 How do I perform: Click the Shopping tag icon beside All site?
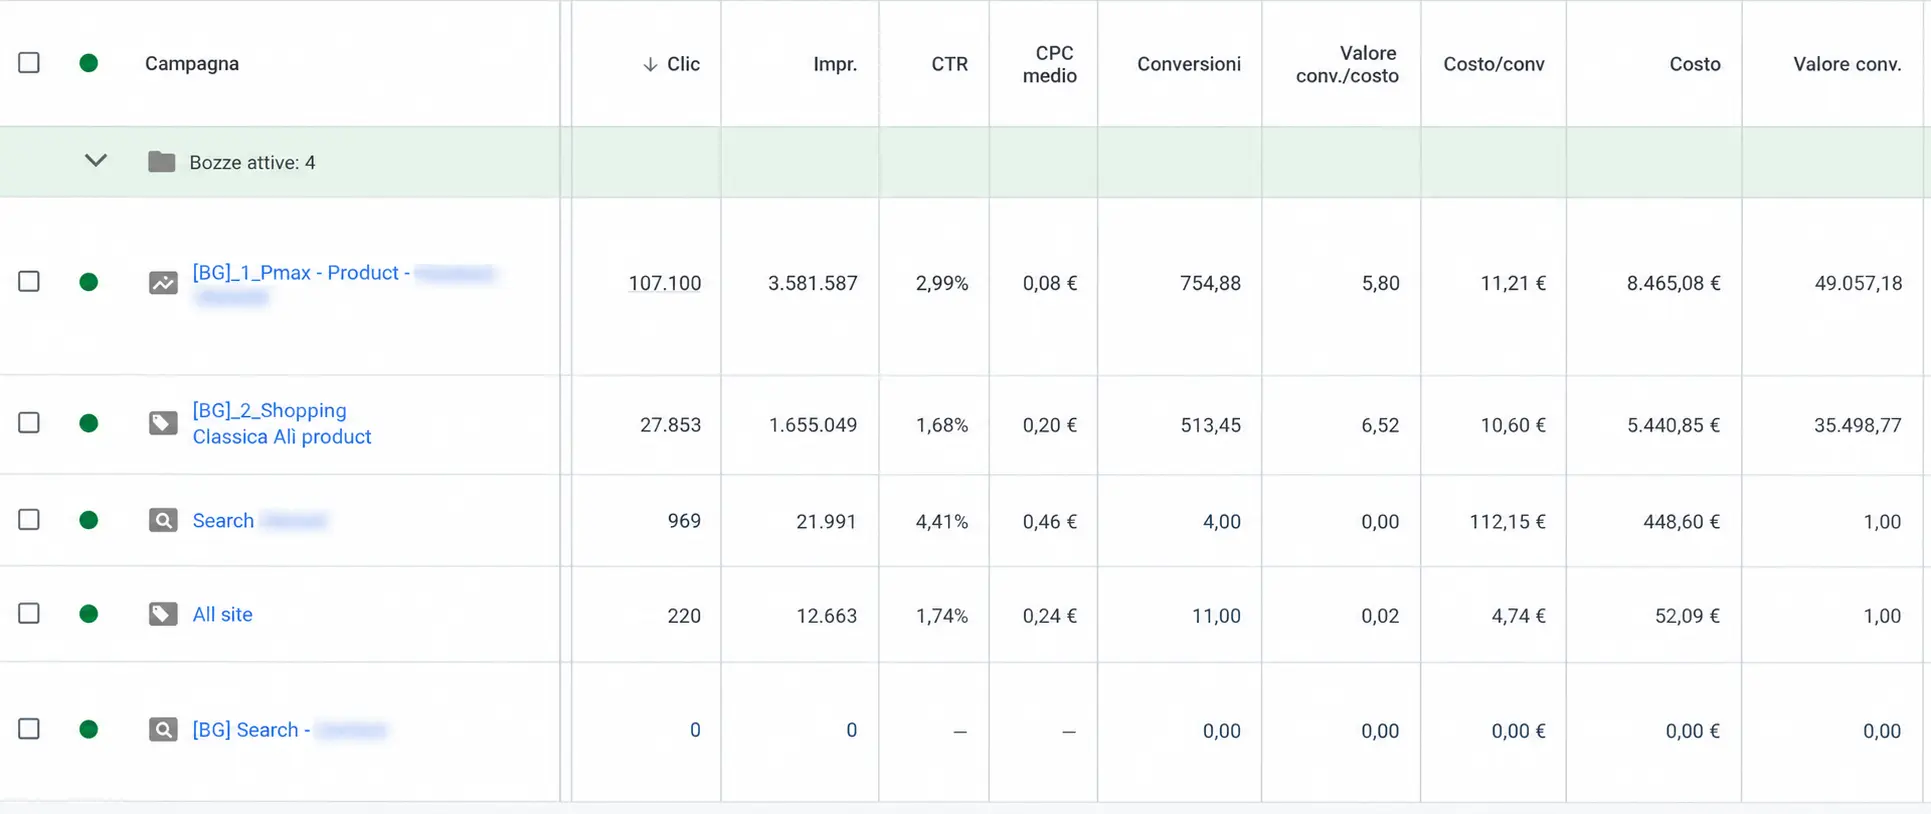click(x=163, y=614)
